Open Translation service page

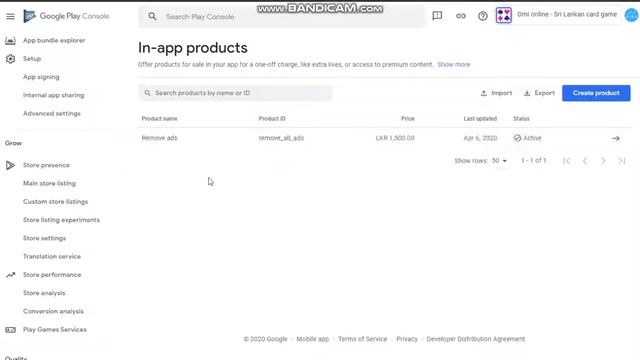tap(52, 256)
